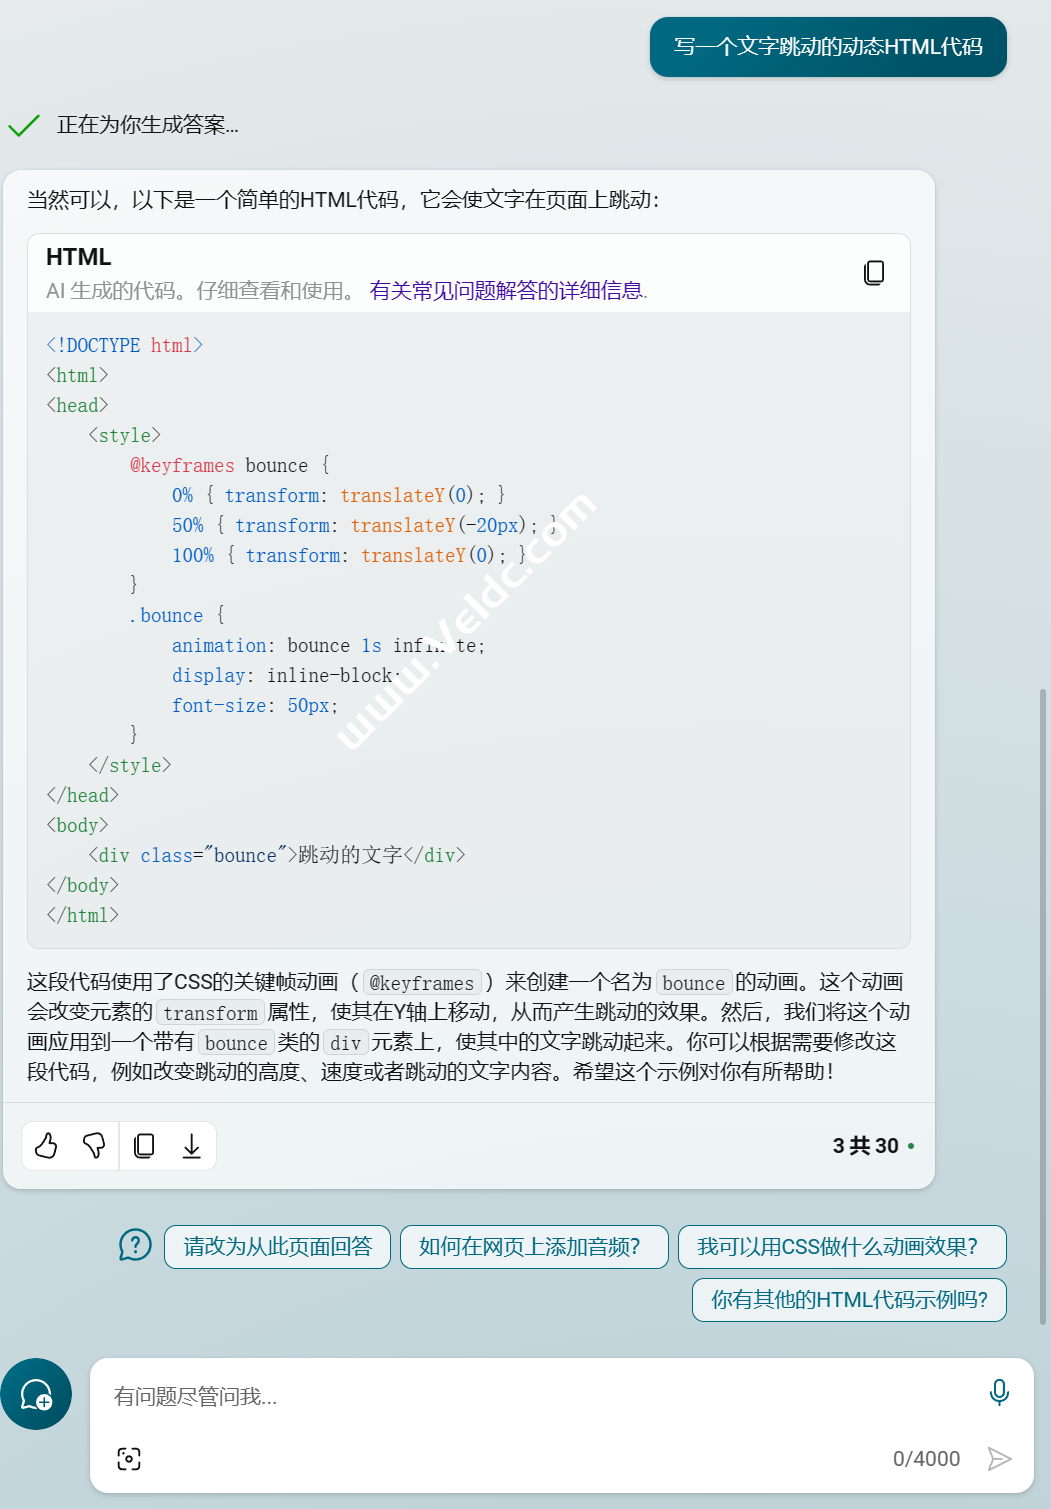Screen dimensions: 1051x1509
Task: Open visual search image input
Action: [x=129, y=1459]
